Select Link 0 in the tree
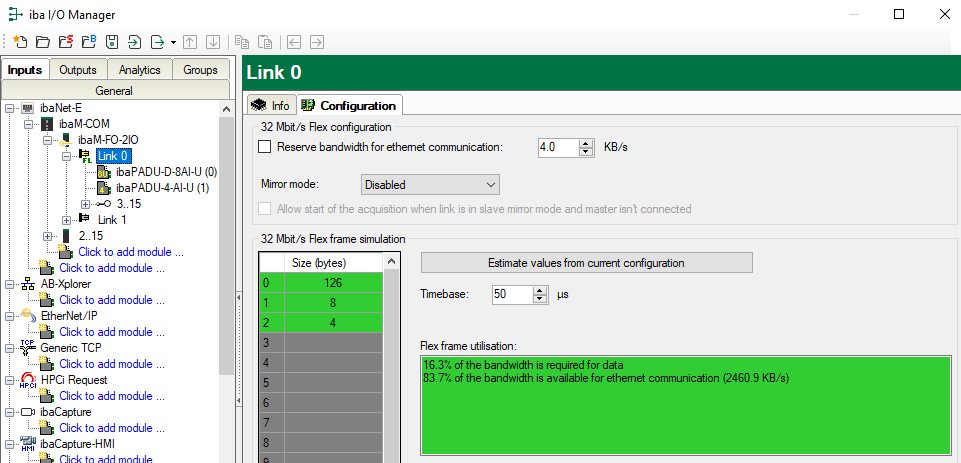The width and height of the screenshot is (961, 463). click(x=113, y=156)
